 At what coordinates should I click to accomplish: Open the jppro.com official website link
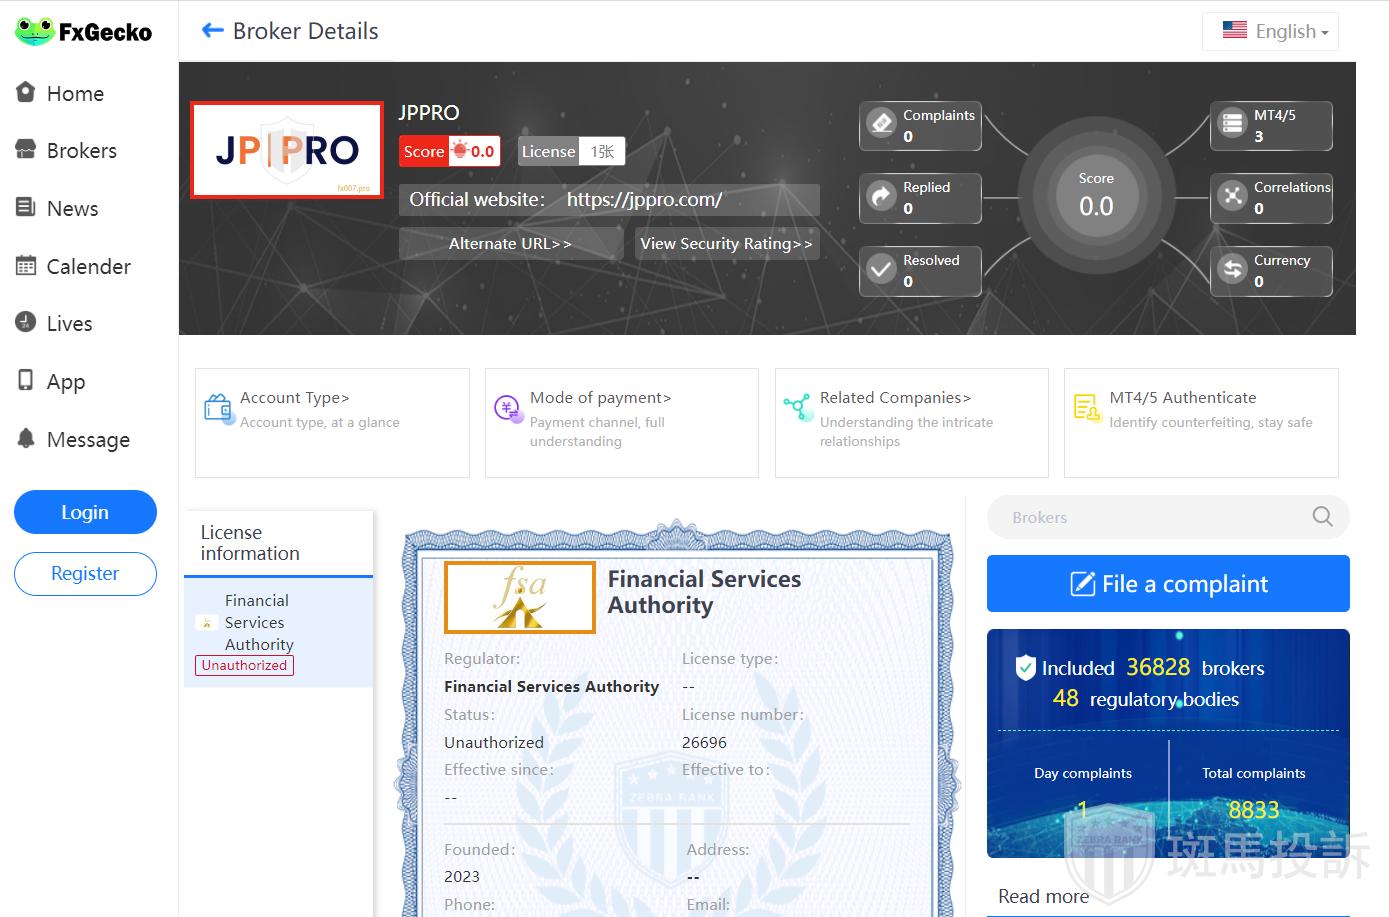coord(644,200)
